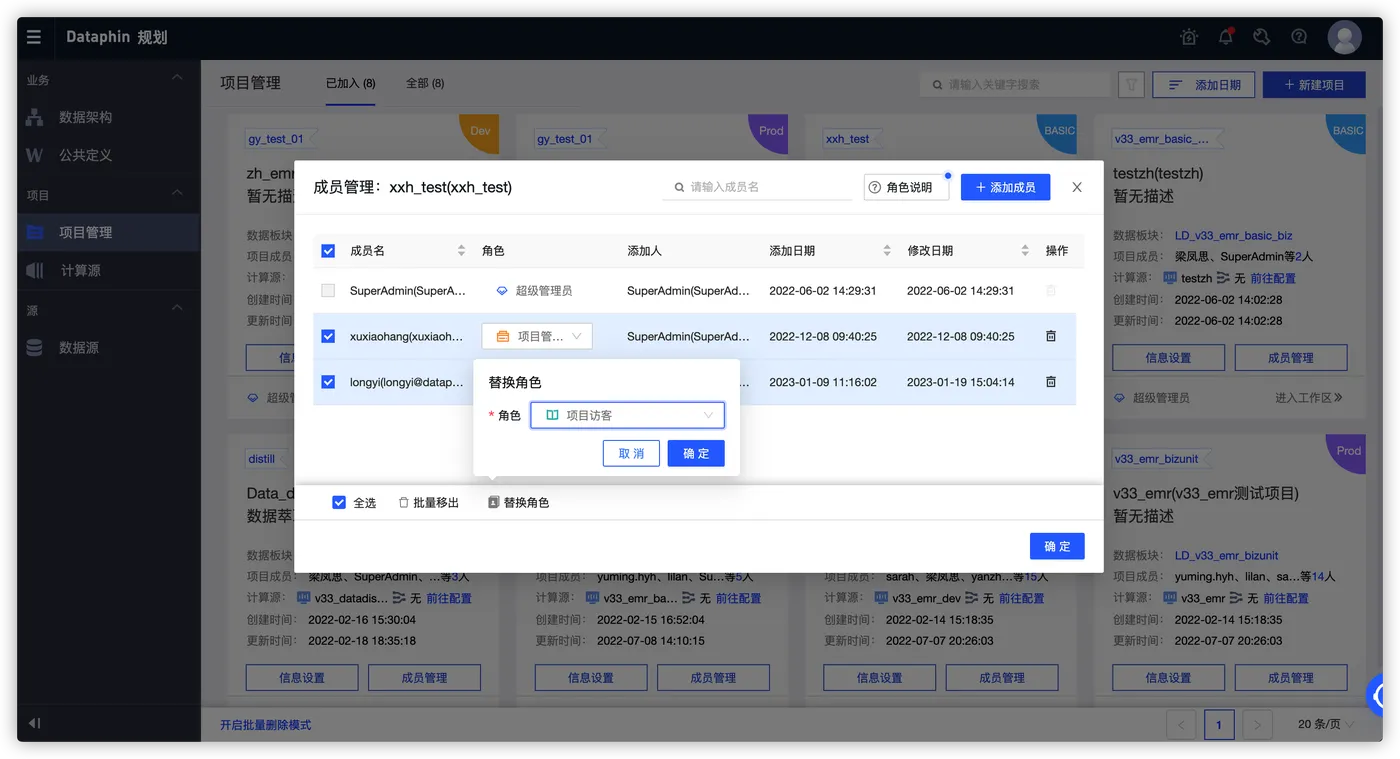The width and height of the screenshot is (1400, 759).
Task: Click the alarm light icon in top bar
Action: 1188,37
